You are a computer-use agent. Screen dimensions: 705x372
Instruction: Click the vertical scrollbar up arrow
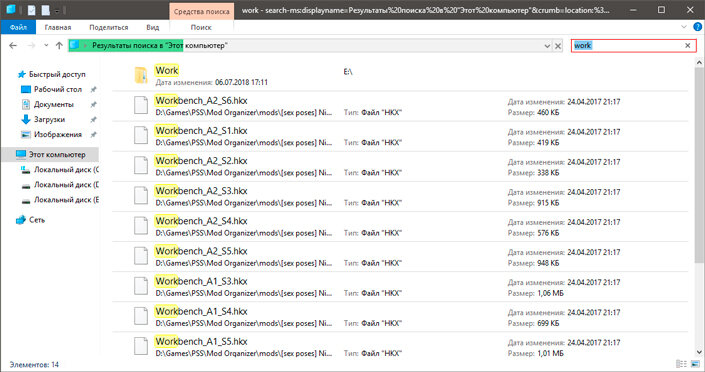pos(699,63)
